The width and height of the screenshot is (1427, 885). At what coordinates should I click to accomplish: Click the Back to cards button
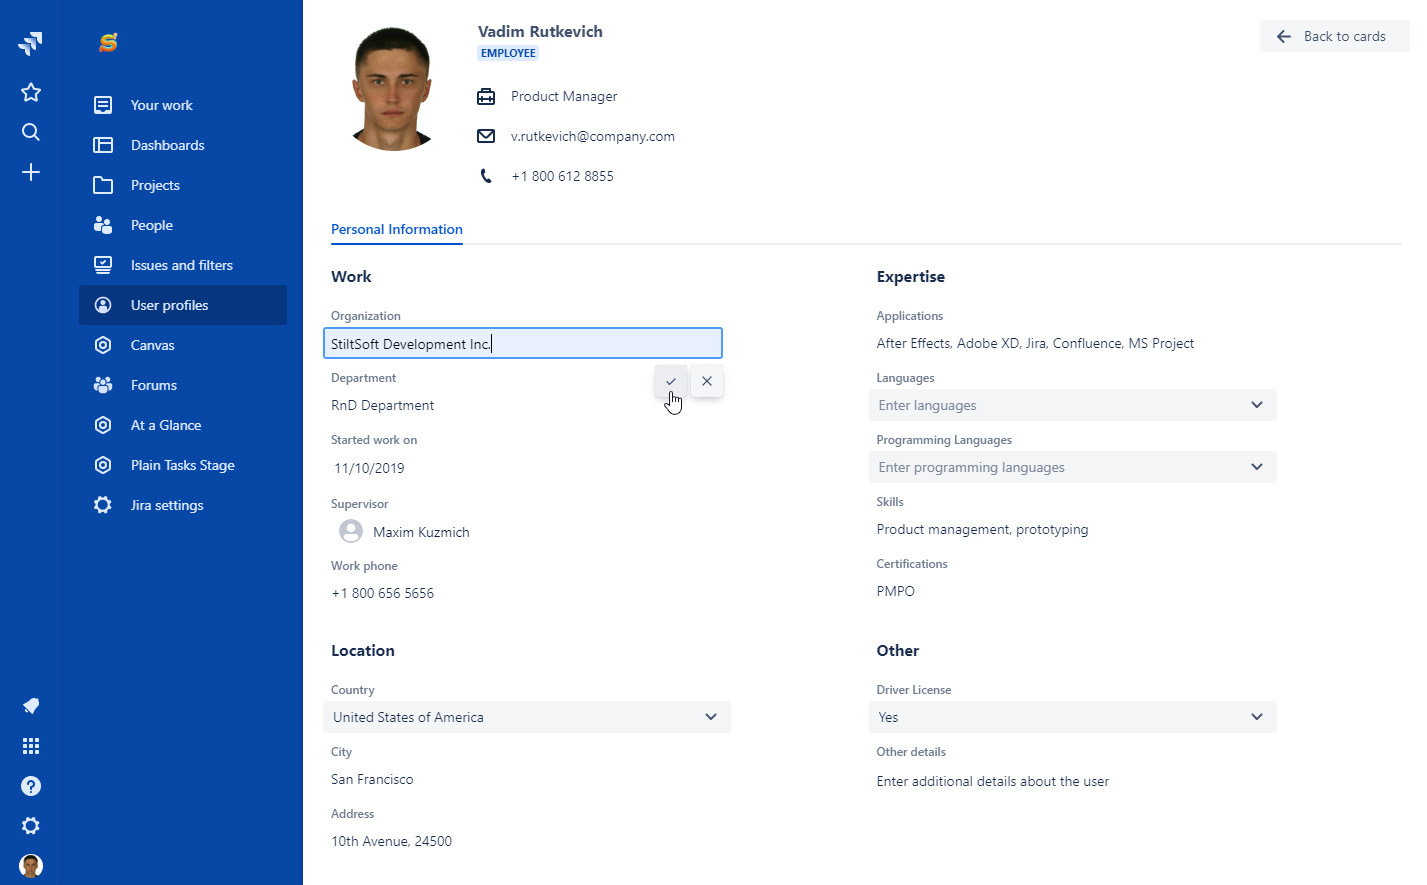(1334, 36)
